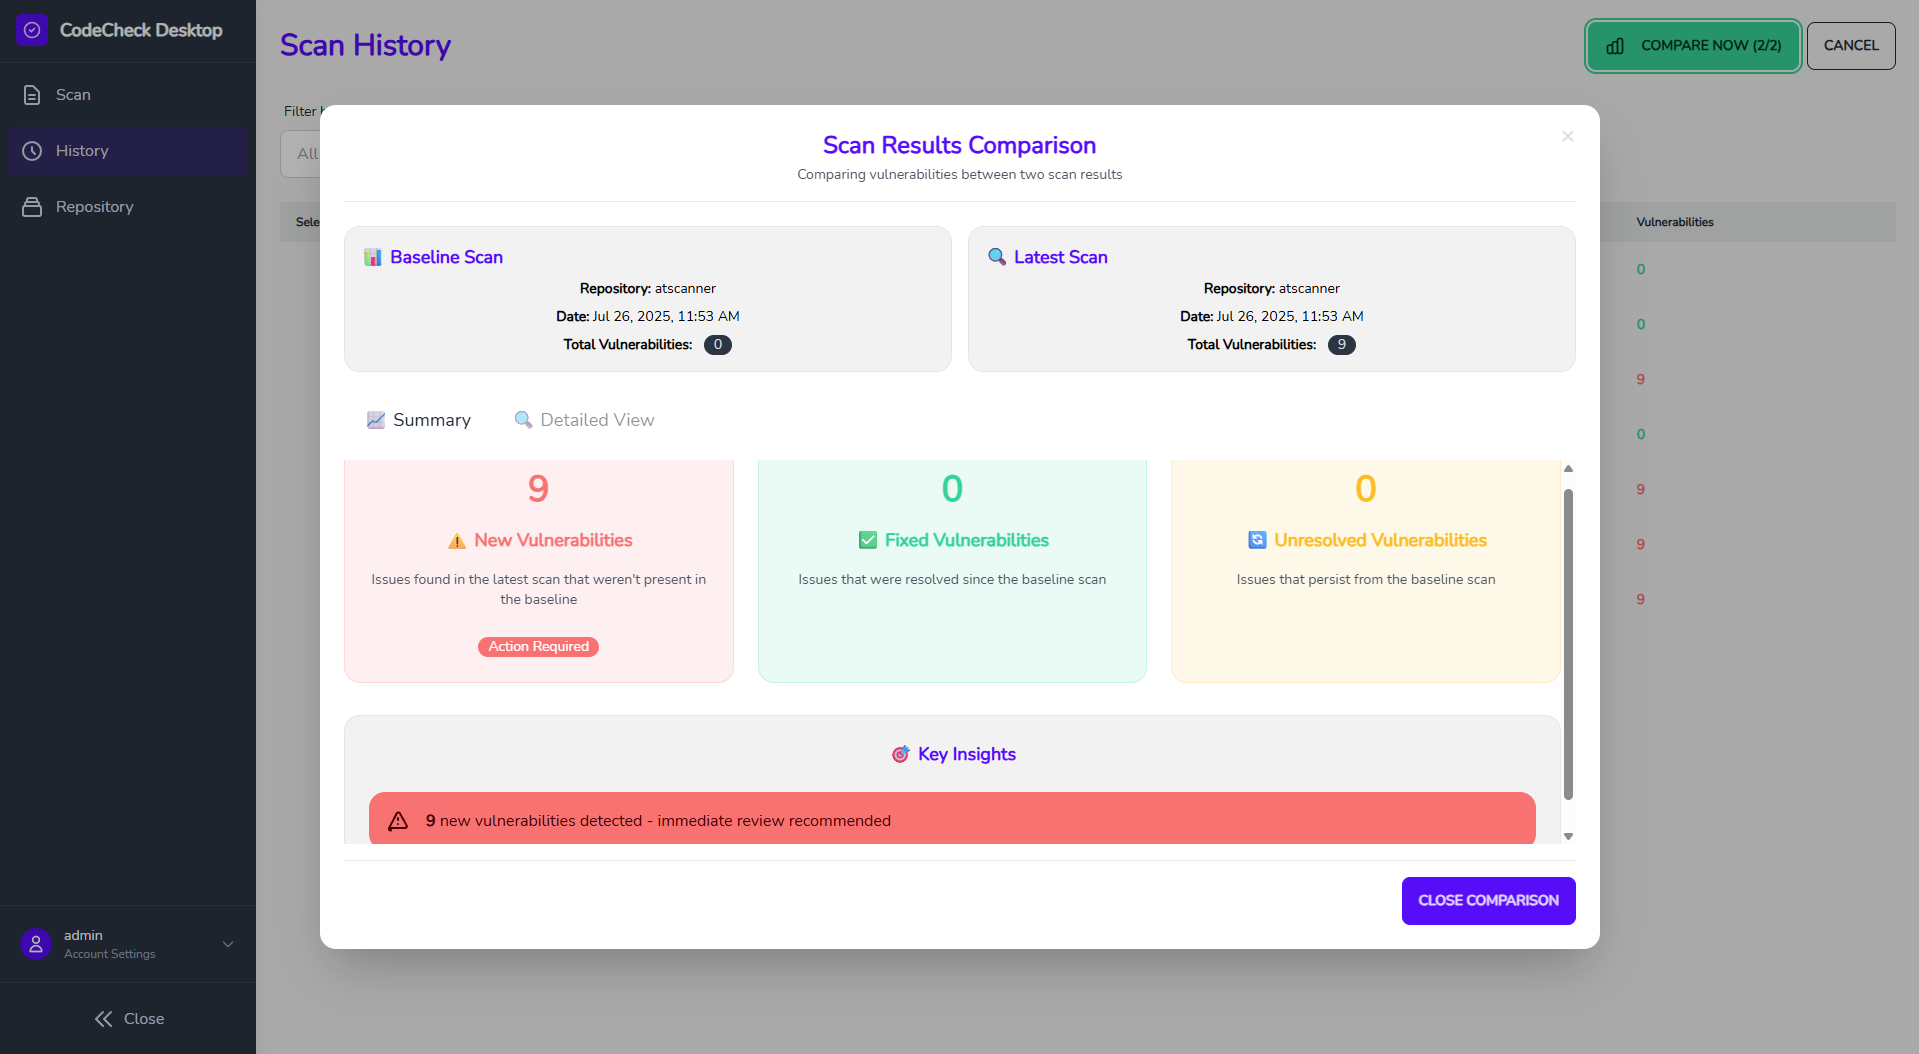This screenshot has height=1054, width=1919.
Task: Click Baseline Scan date Jul 26, 2025
Action: [x=666, y=316]
